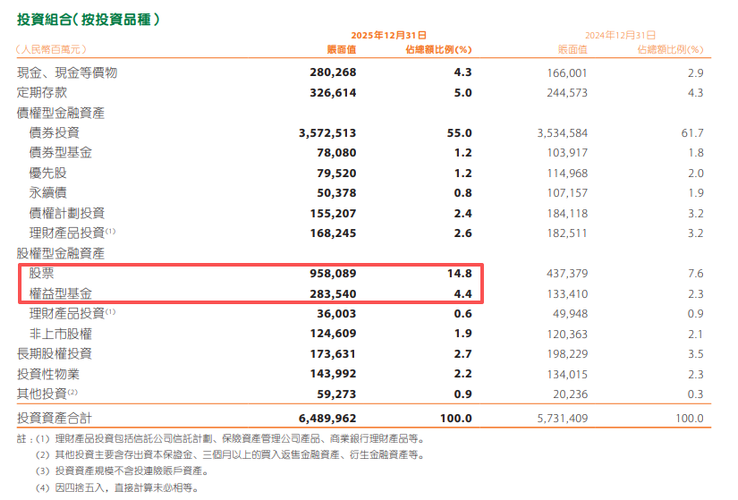Click the value 120,363
Viewport: 738px width, 500px height.
click(567, 334)
